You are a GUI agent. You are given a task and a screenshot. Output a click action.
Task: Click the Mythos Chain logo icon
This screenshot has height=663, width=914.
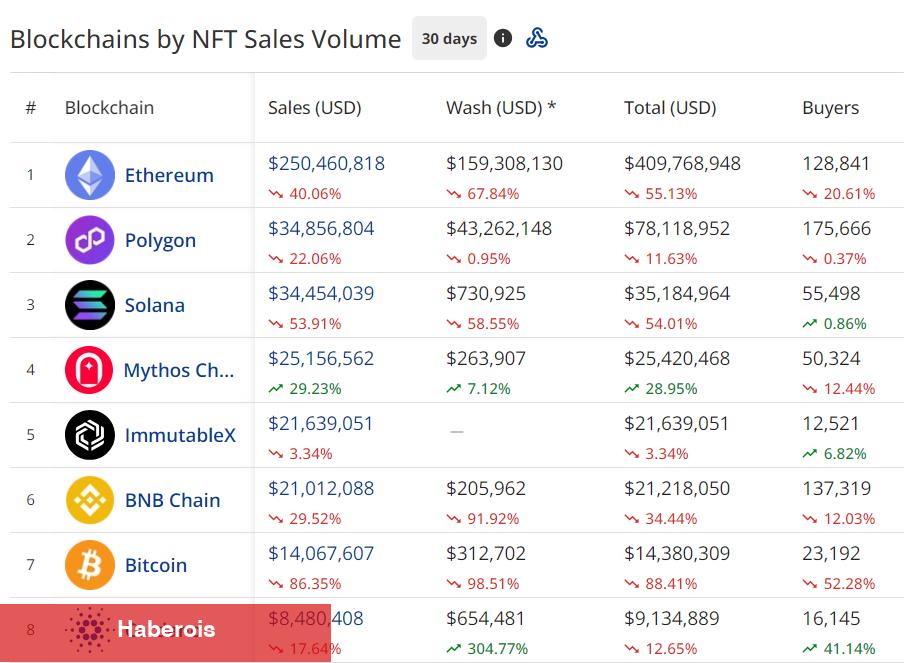tap(89, 370)
